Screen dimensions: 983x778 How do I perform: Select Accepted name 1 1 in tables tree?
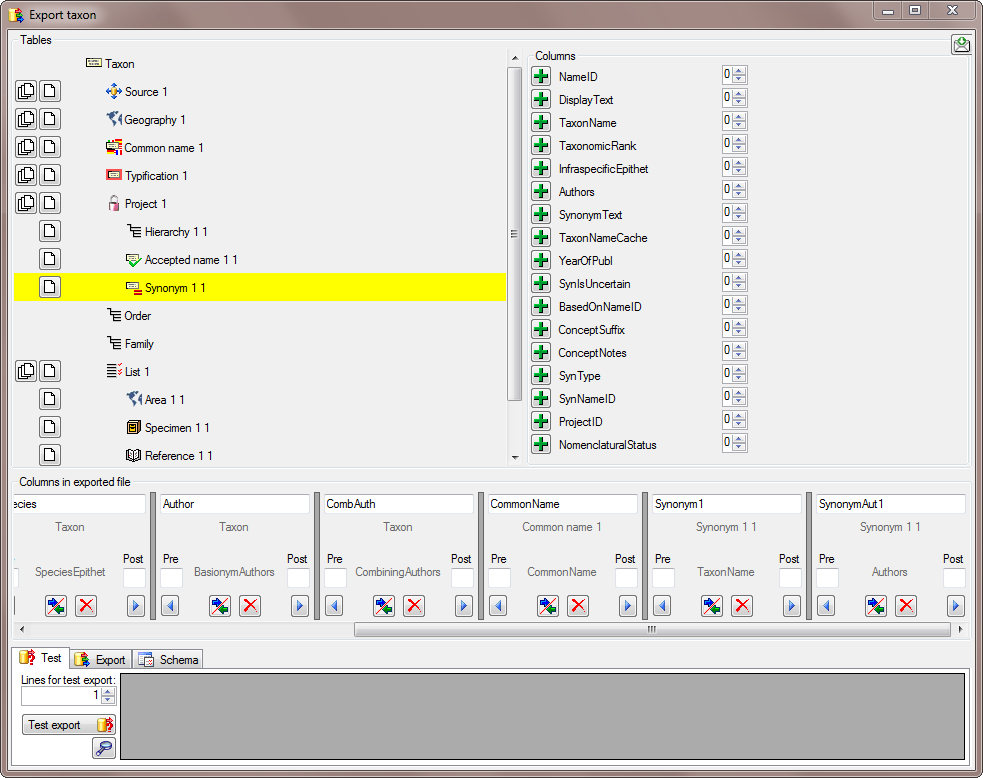[190, 260]
